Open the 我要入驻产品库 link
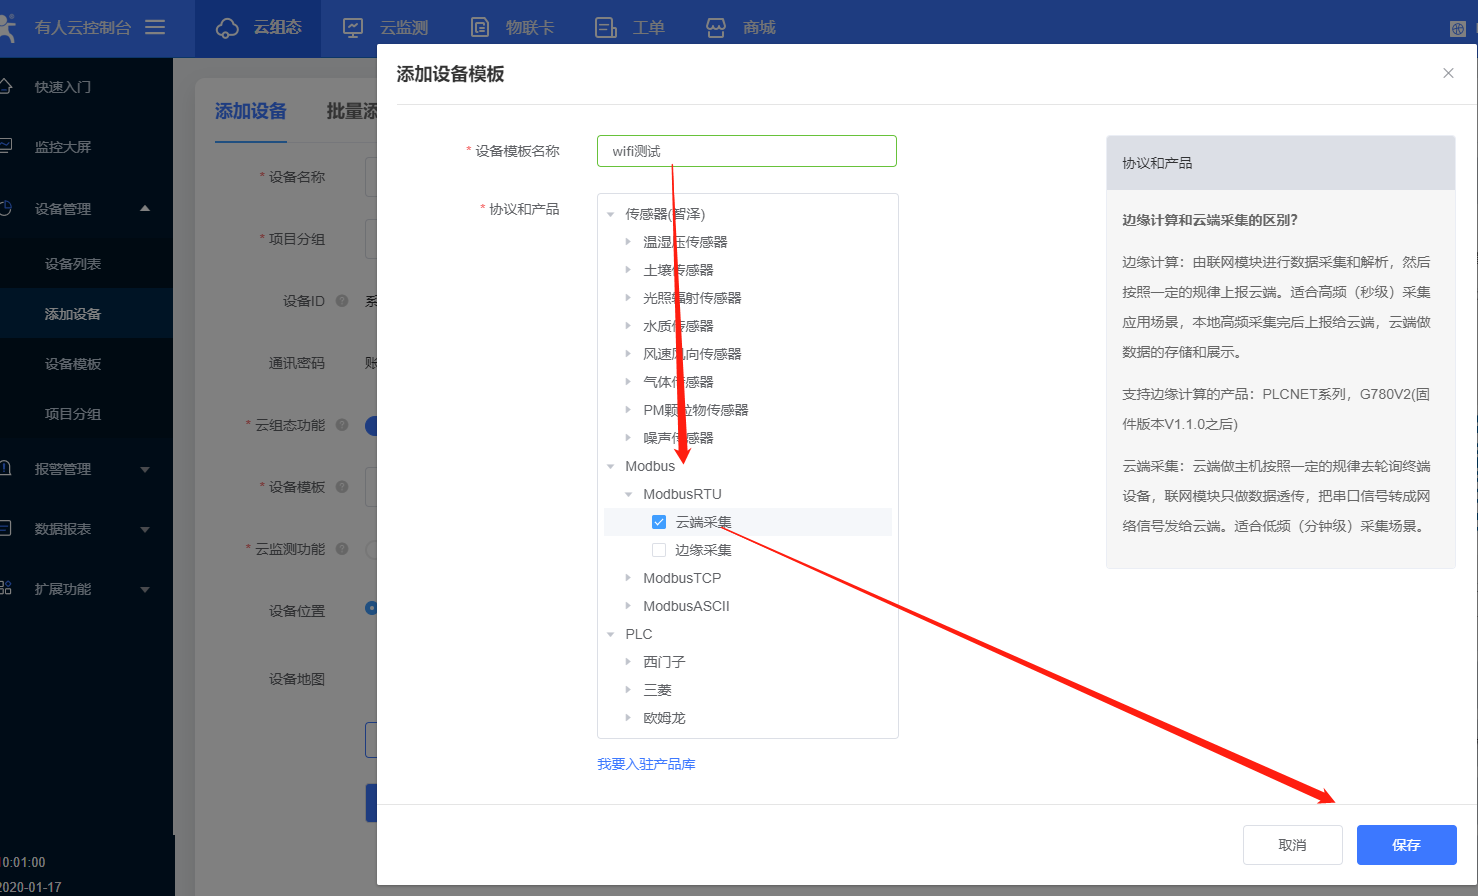 tap(646, 764)
